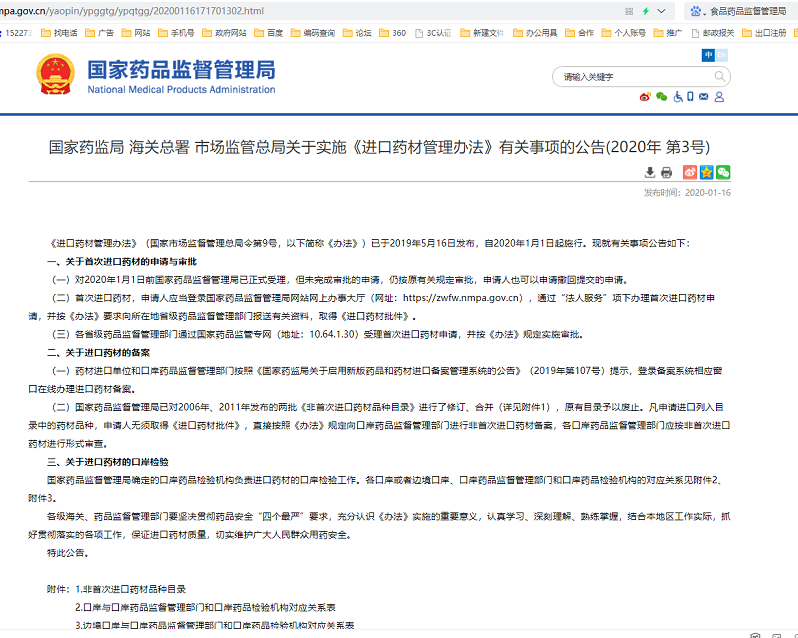
Task: Click the 15227 bookmark at bar start
Action: [15, 33]
